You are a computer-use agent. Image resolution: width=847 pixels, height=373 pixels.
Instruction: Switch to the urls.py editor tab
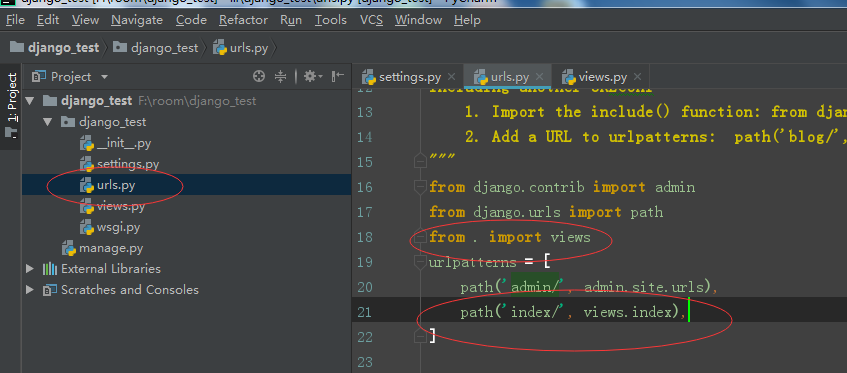508,77
